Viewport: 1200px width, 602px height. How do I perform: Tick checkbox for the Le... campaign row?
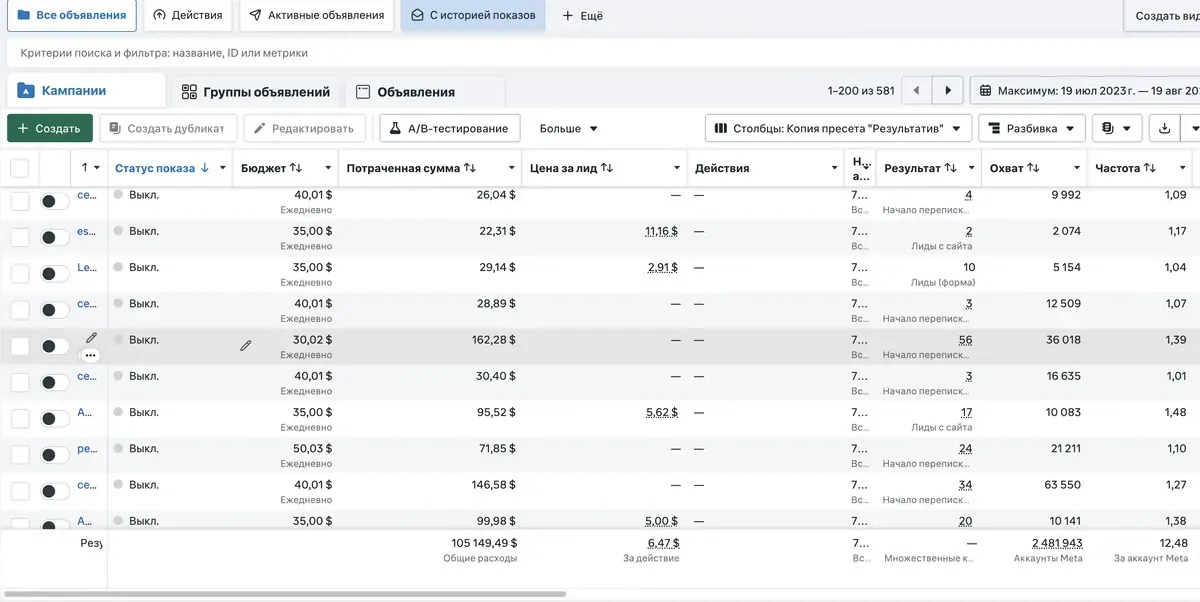point(20,273)
